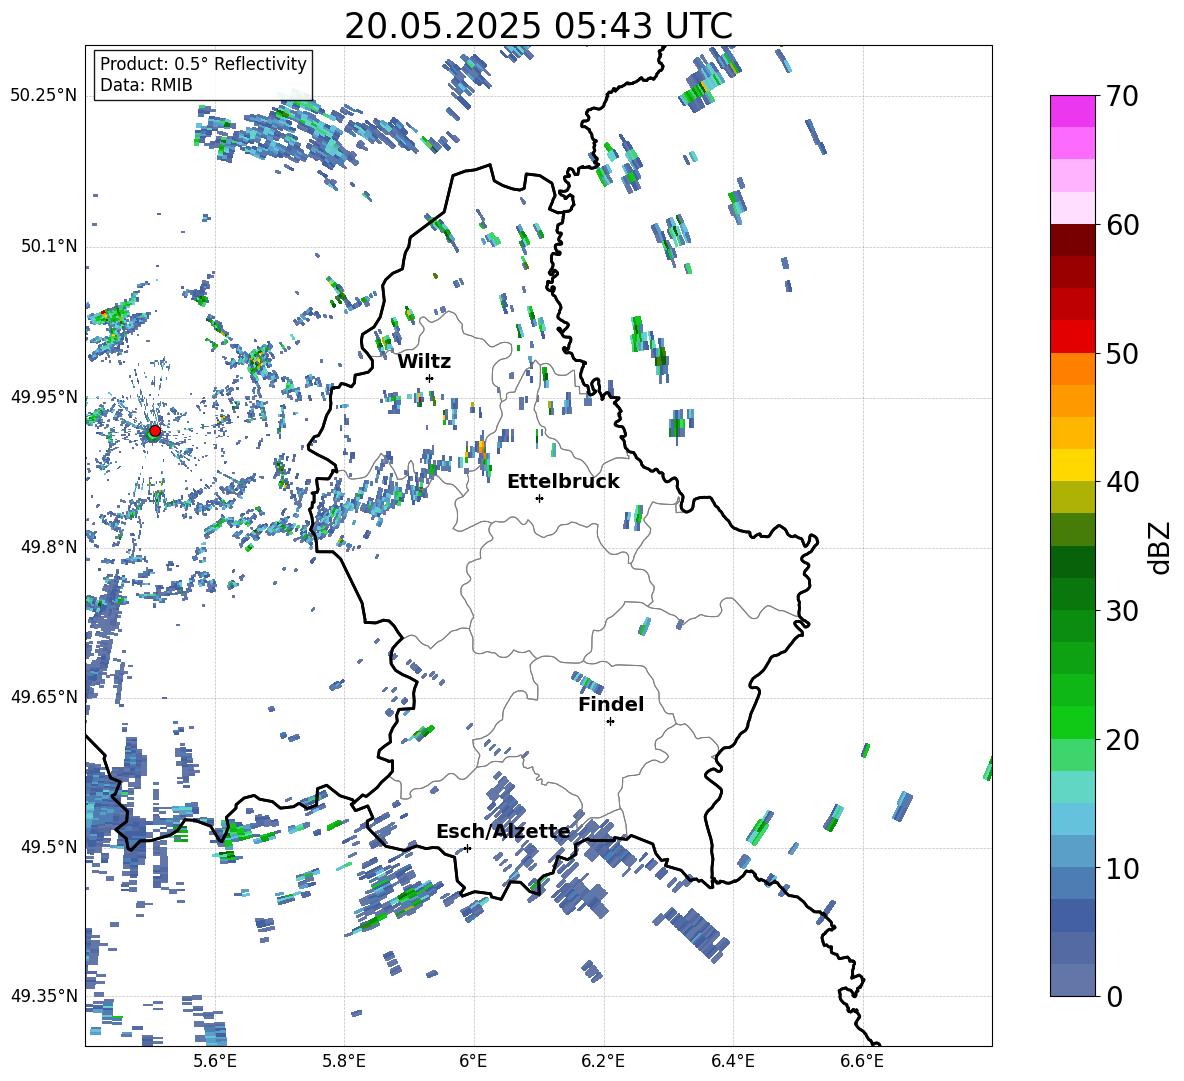Viewport: 1184px width, 1081px height.
Task: Click the Findel location label
Action: 611,704
